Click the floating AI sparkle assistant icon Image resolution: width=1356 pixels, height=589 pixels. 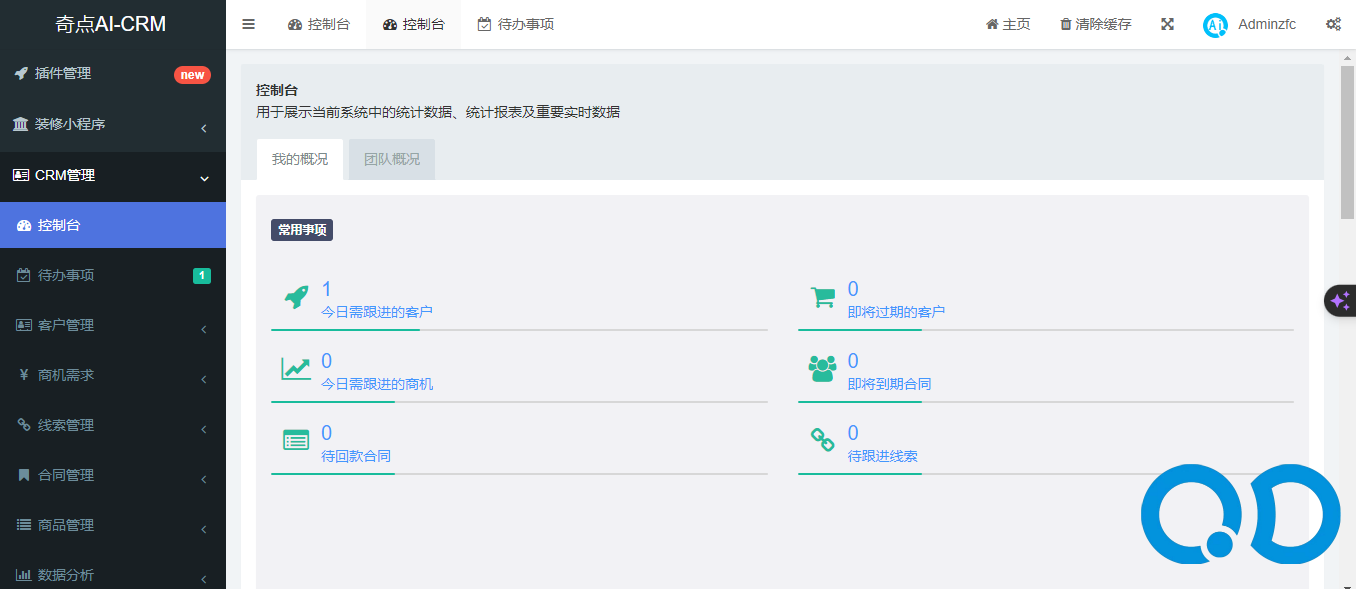coord(1340,301)
